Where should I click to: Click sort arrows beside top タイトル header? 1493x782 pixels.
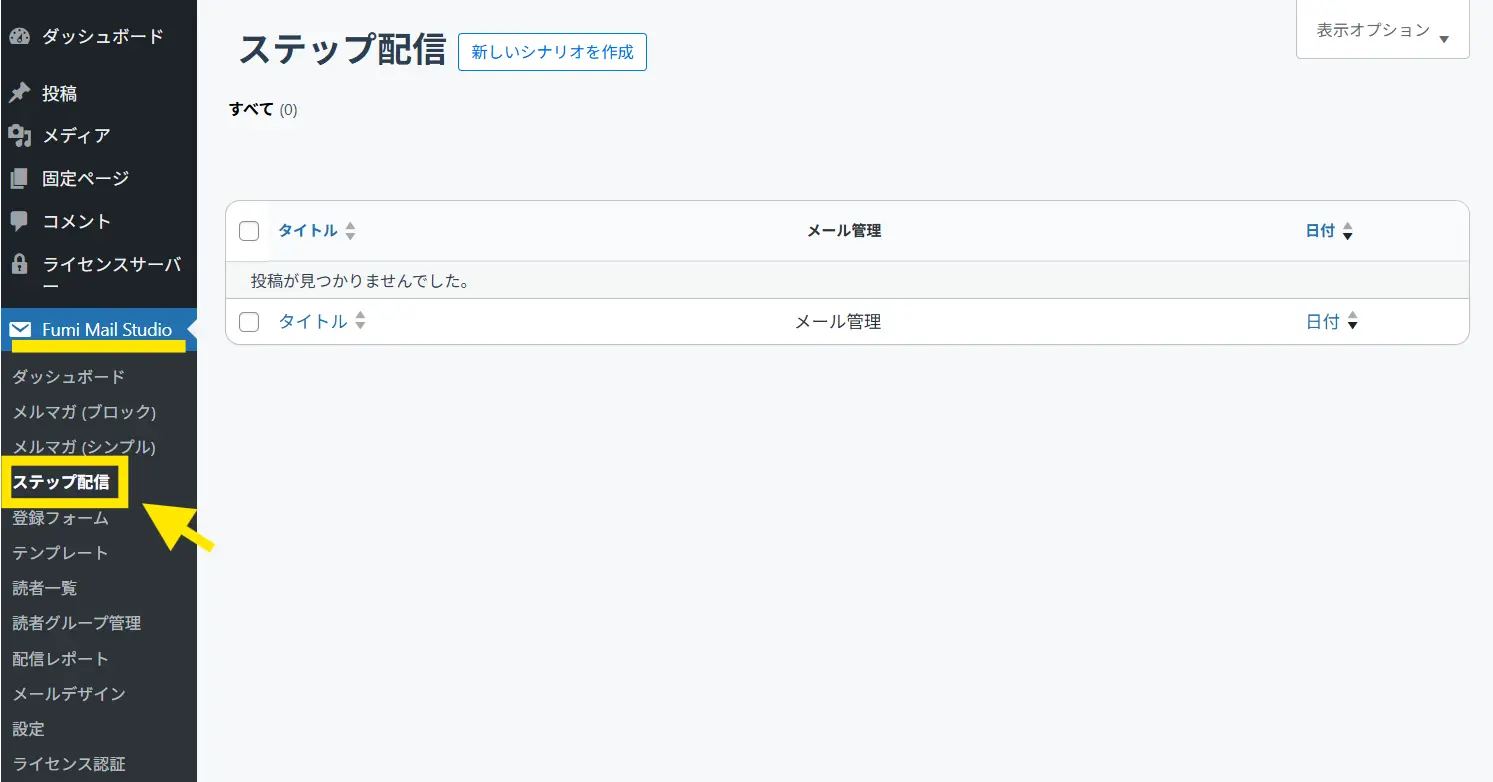pyautogui.click(x=350, y=231)
